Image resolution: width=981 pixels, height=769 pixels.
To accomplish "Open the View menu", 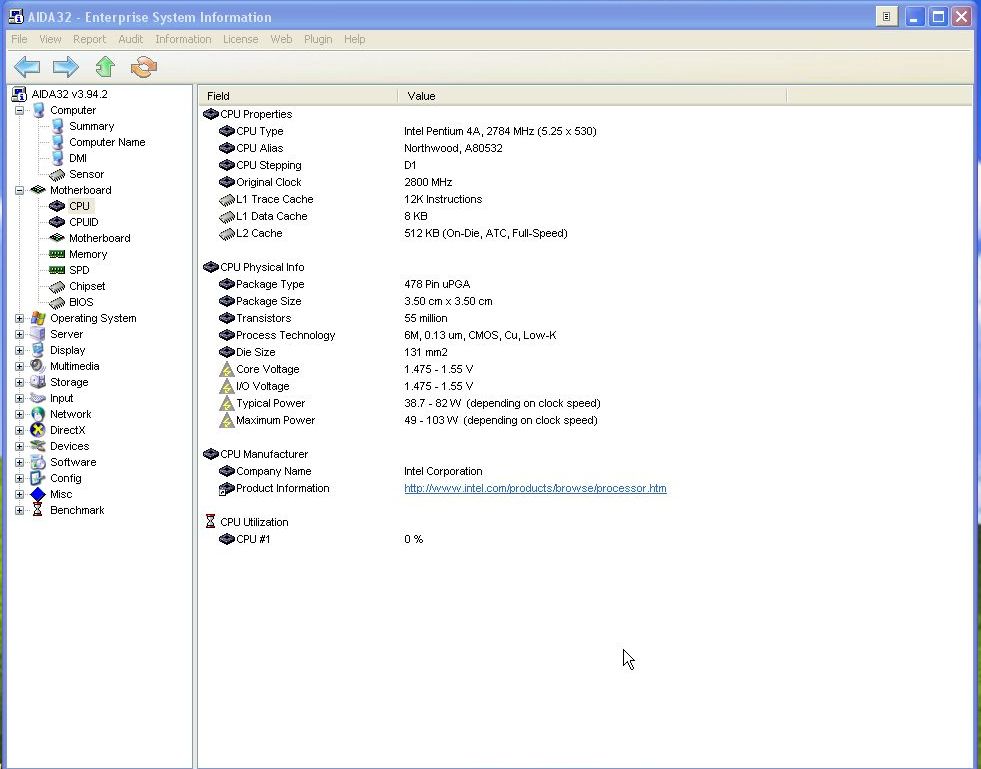I will pos(50,39).
